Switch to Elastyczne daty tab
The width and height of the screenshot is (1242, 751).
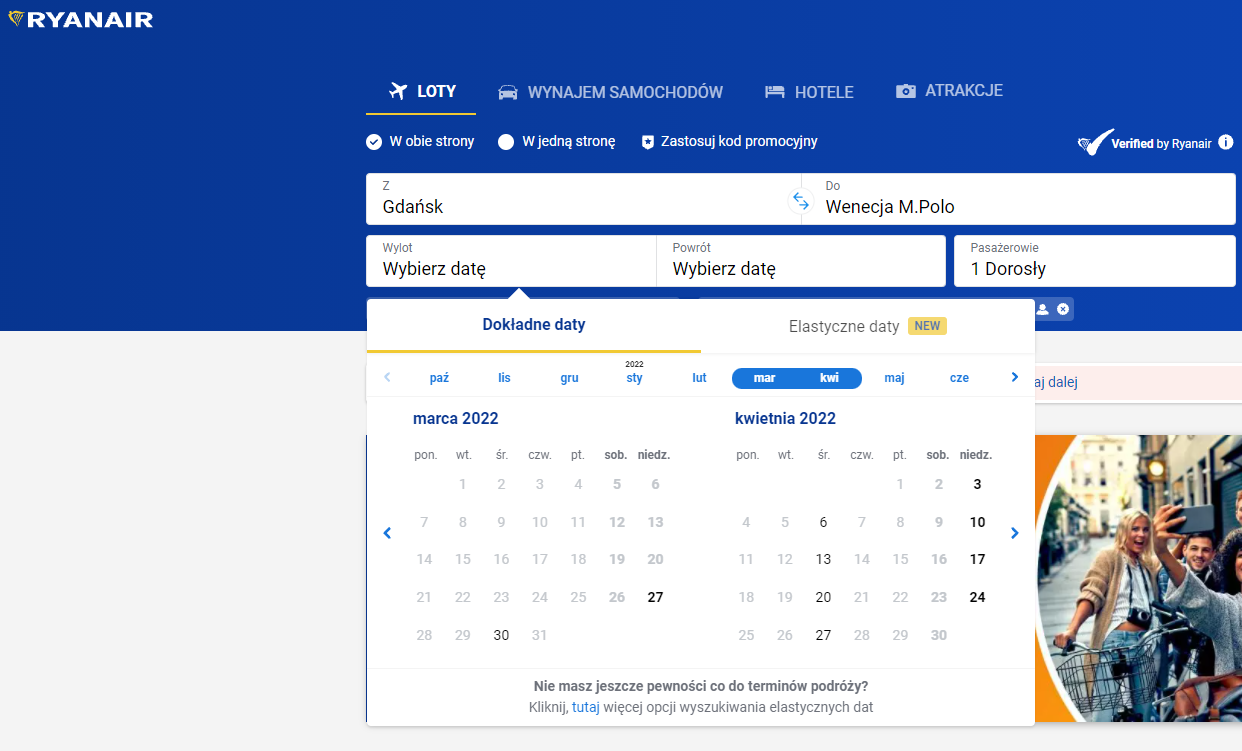tap(866, 326)
